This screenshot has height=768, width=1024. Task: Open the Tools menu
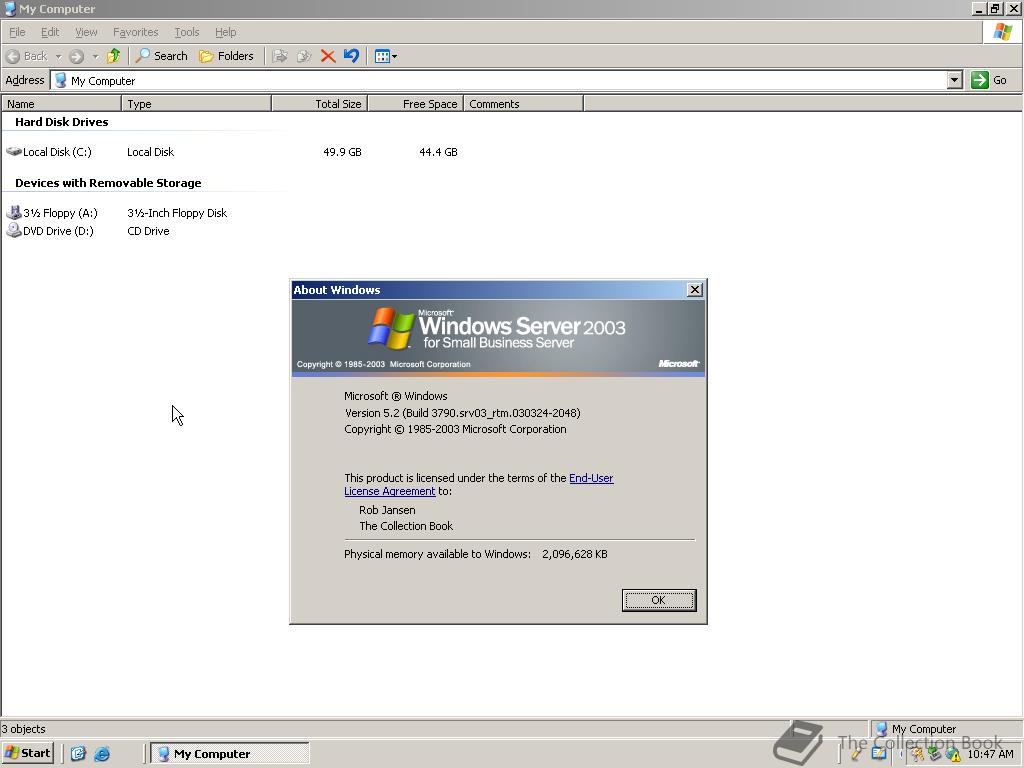(x=186, y=32)
